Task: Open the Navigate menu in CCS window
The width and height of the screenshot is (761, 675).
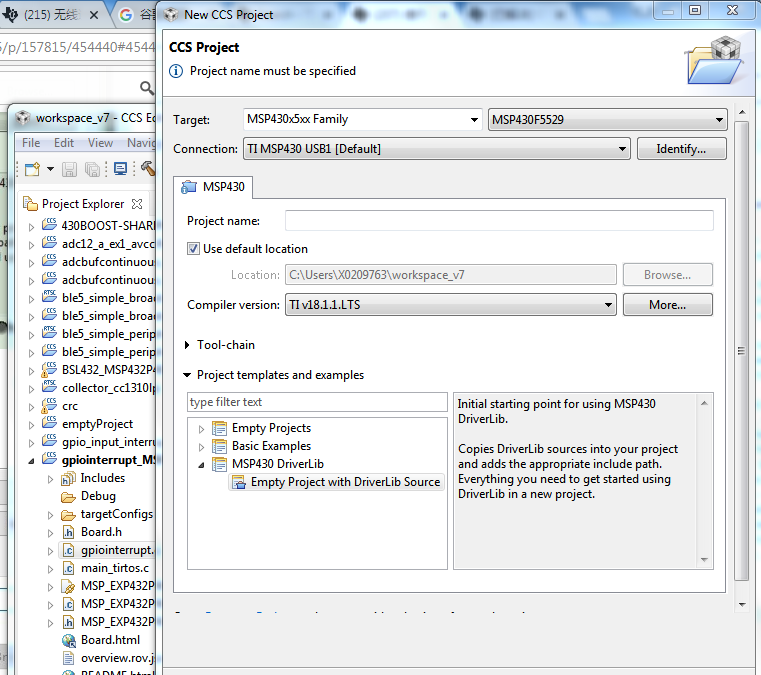Action: coord(141,143)
